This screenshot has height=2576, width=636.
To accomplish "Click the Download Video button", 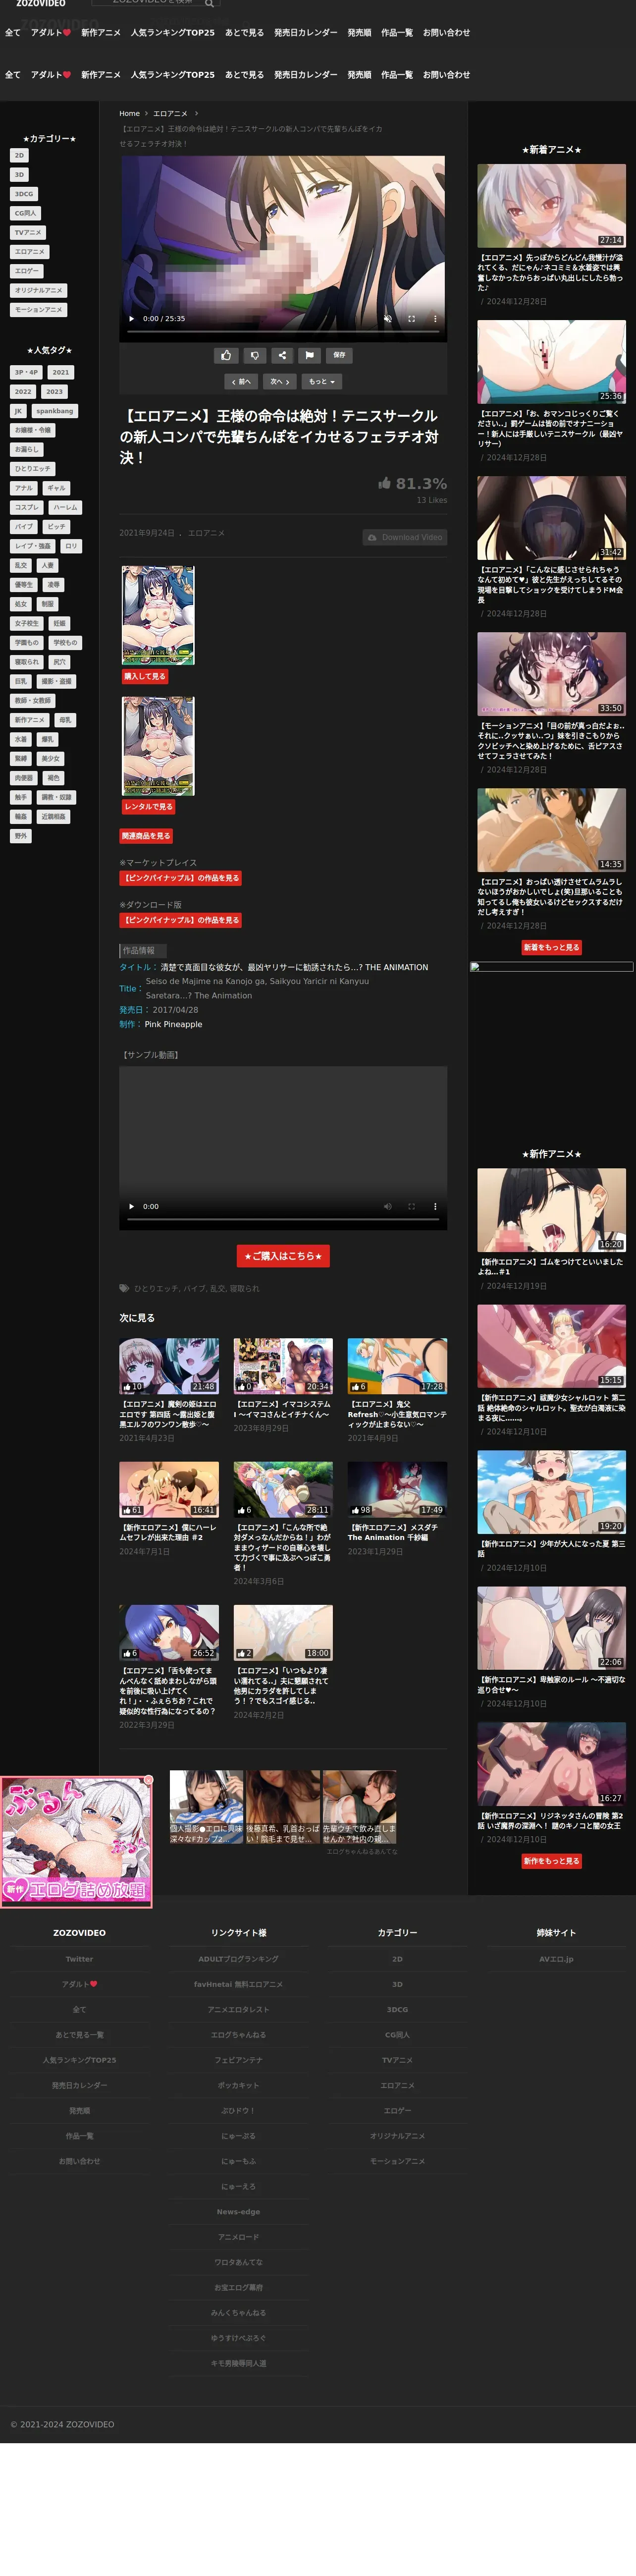I will tap(405, 537).
